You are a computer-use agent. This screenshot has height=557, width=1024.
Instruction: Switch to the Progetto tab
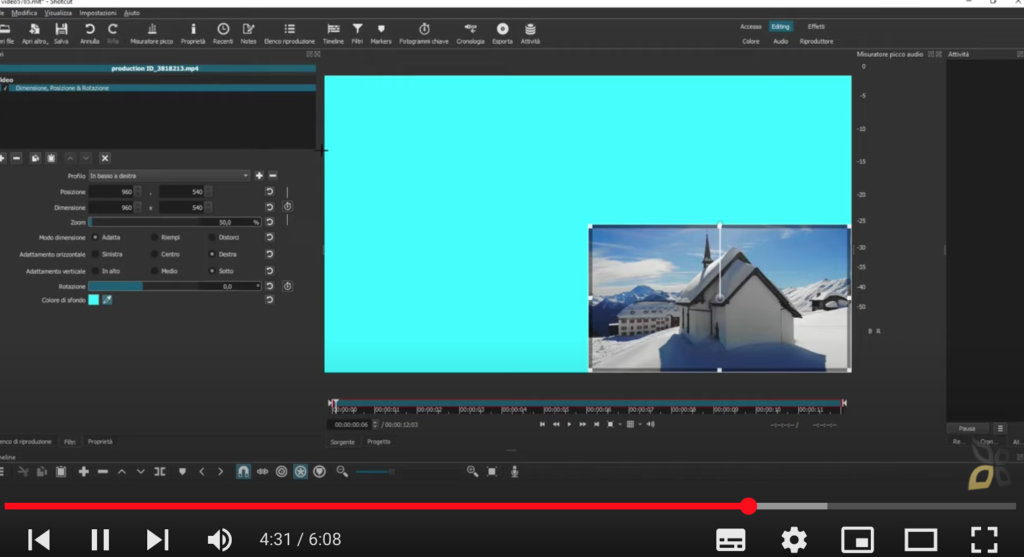click(x=379, y=442)
